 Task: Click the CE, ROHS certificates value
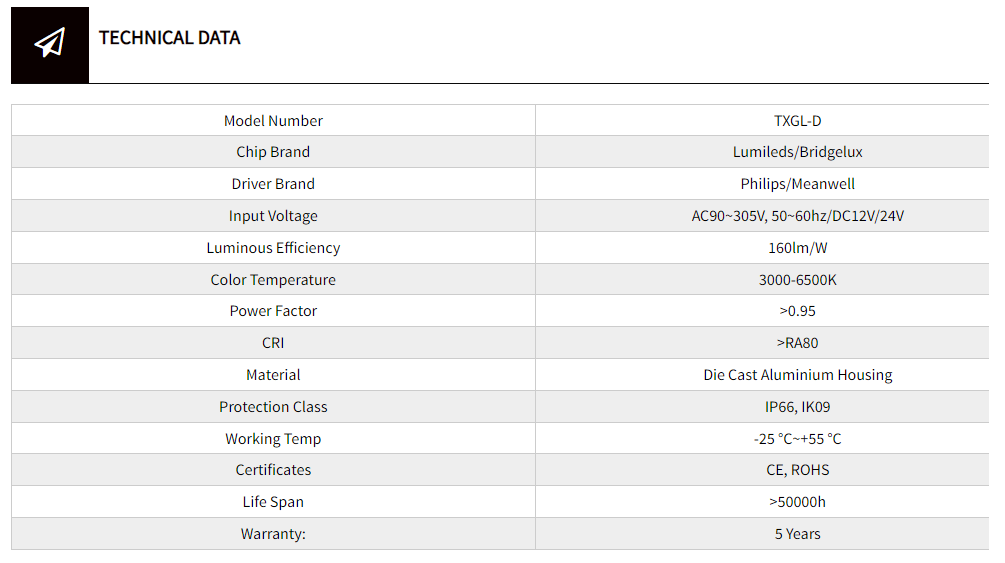click(797, 470)
